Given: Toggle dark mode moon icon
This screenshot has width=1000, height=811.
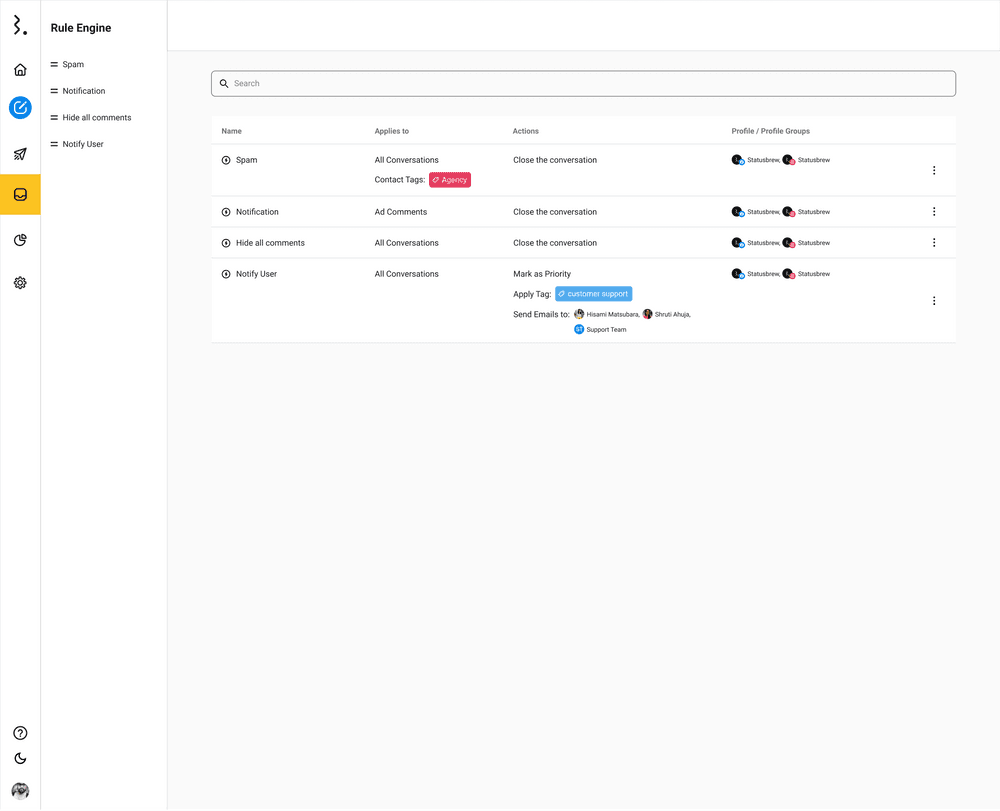Looking at the screenshot, I should [20, 759].
